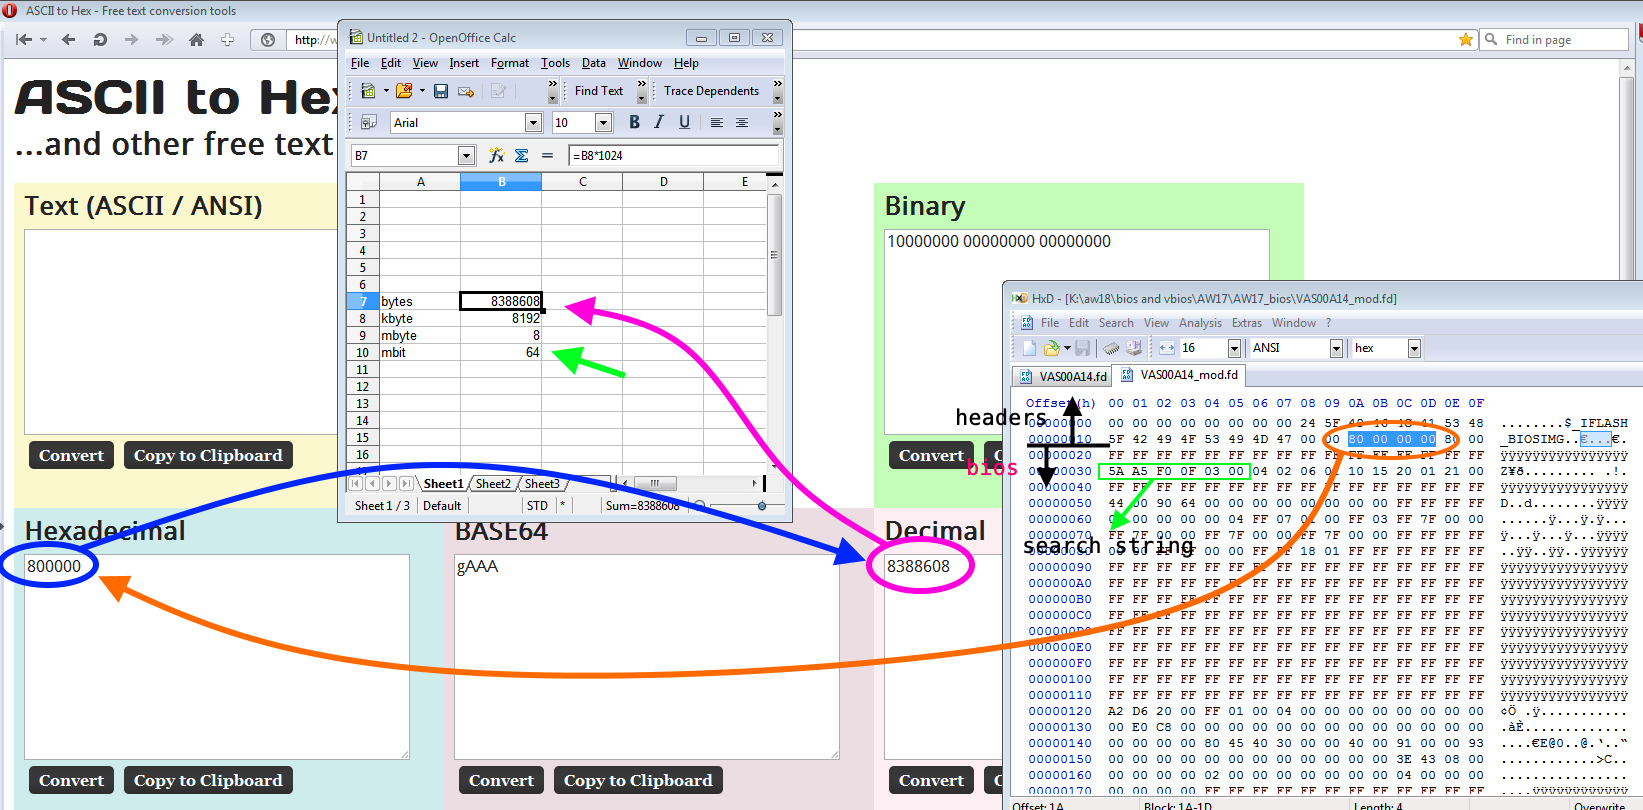Viewport: 1643px width, 810px height.
Task: Open the font size 10 dropdown in Calc
Action: (x=603, y=122)
